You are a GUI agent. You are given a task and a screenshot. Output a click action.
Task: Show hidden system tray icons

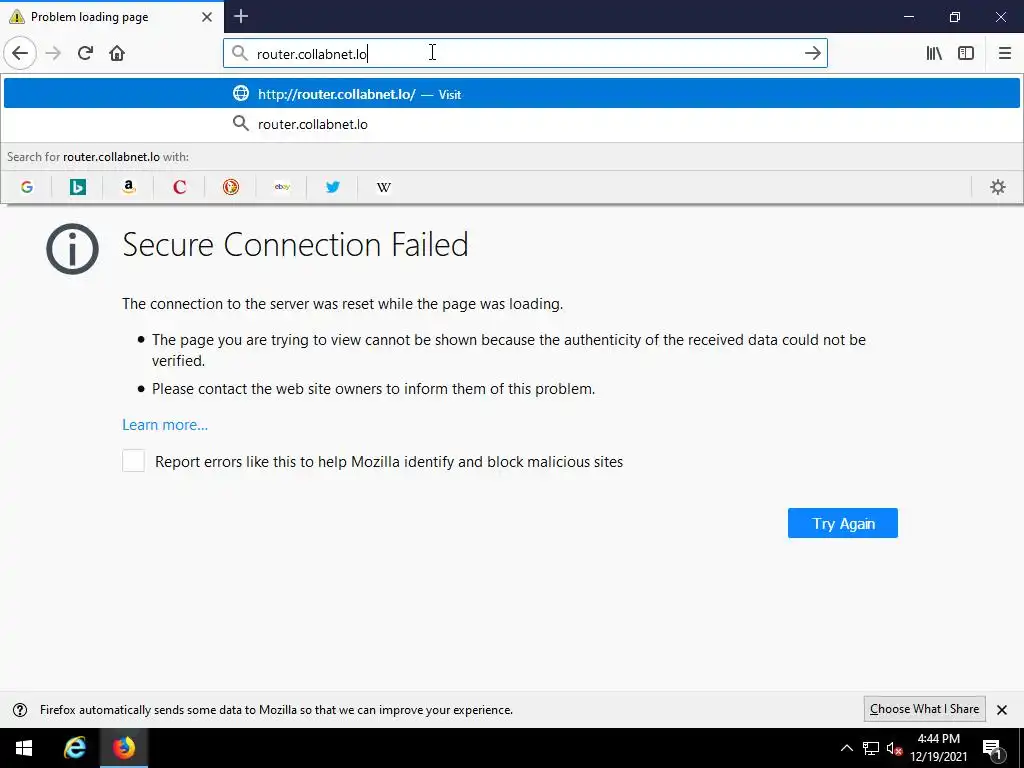(846, 748)
